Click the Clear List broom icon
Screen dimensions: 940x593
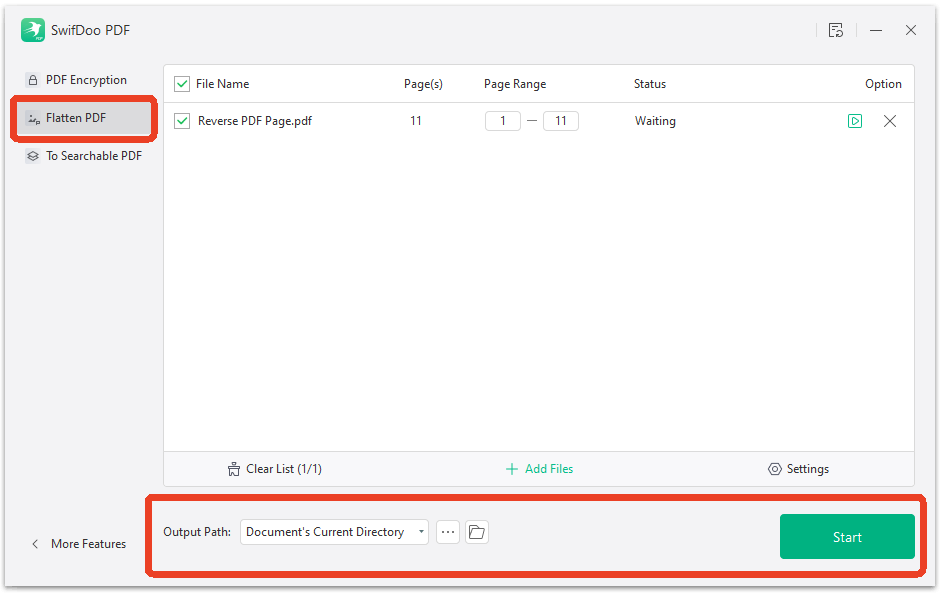(x=234, y=469)
